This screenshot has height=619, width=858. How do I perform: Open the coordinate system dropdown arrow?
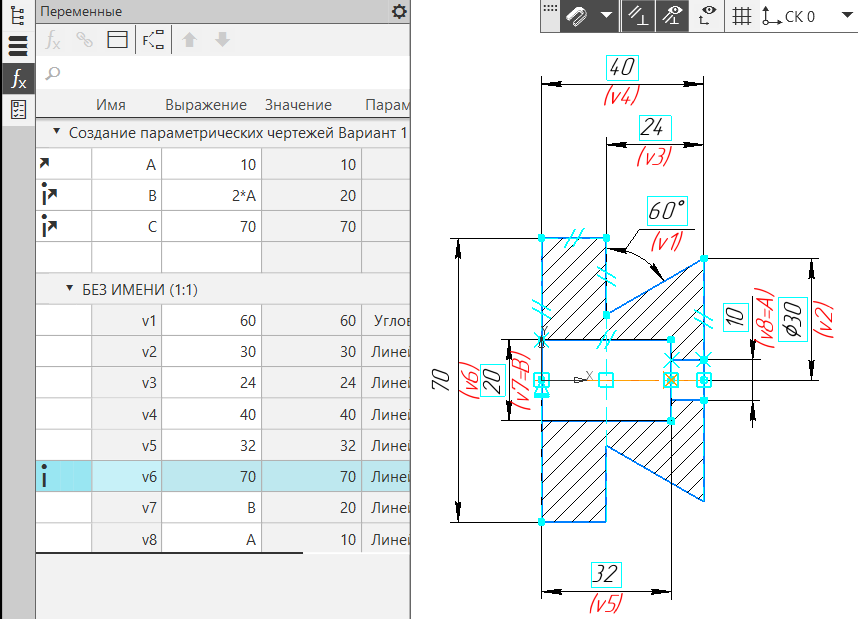click(x=847, y=16)
